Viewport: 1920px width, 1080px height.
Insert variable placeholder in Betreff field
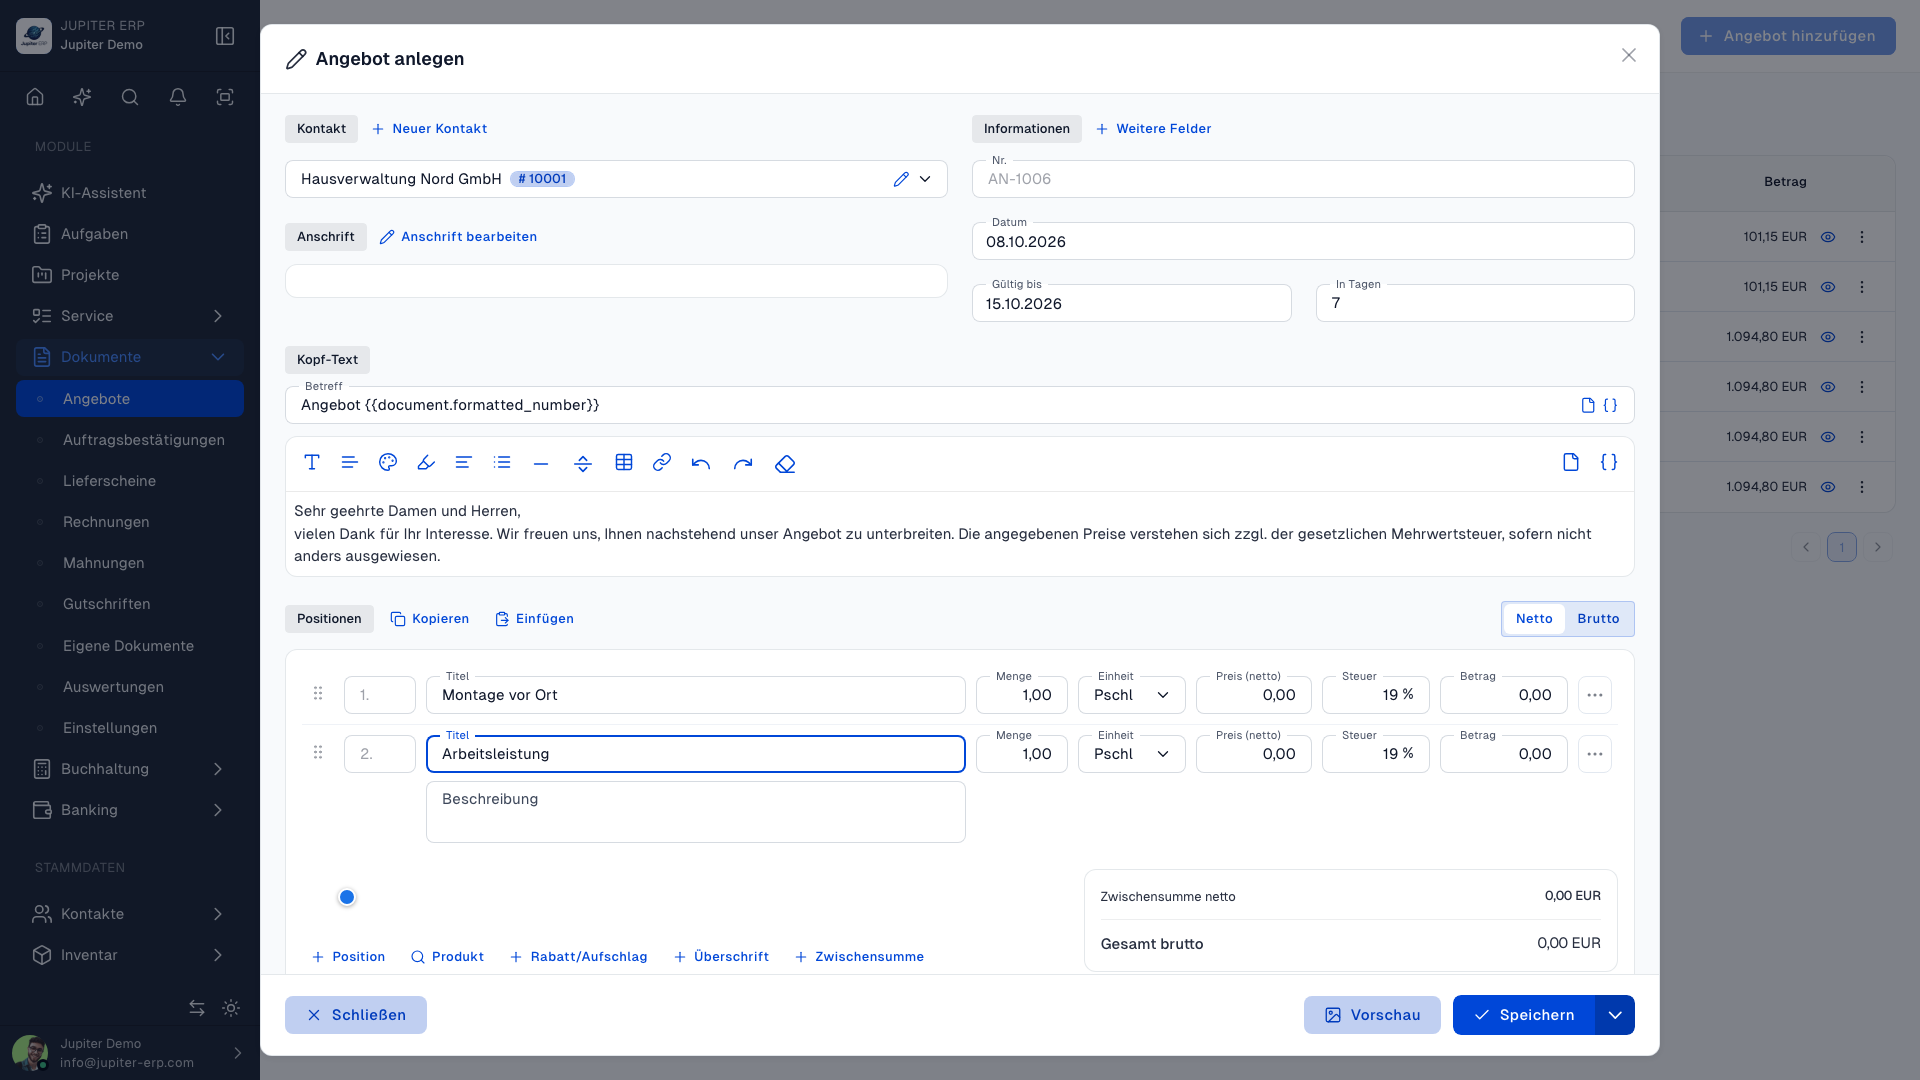[x=1610, y=405]
